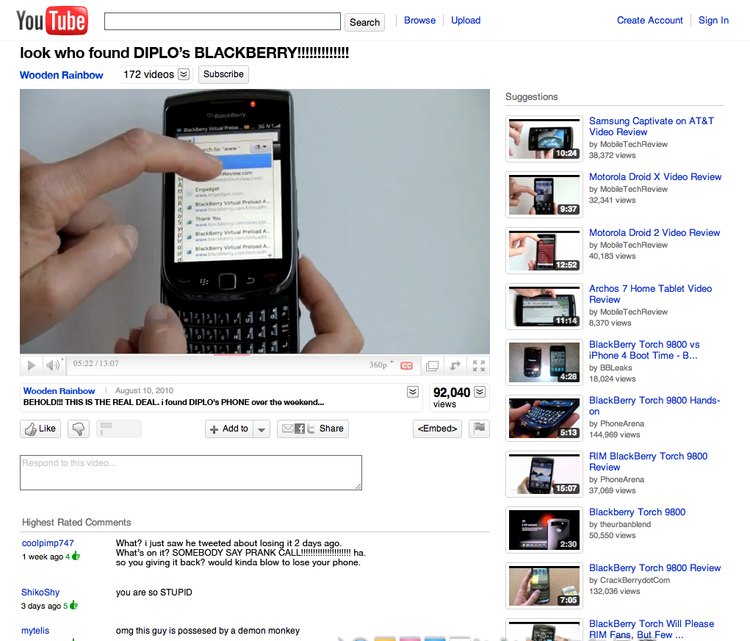Click the Like button
This screenshot has width=750, height=641.
pyautogui.click(x=40, y=429)
